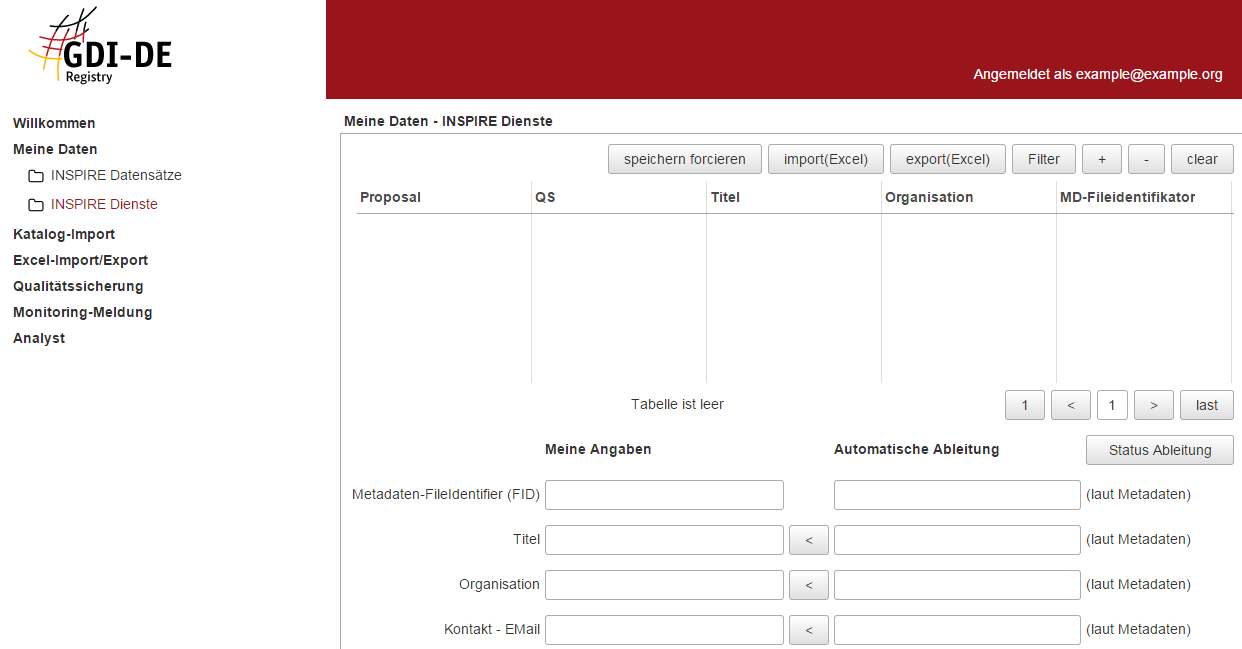Image resolution: width=1242 pixels, height=649 pixels.
Task: Click folder icon beside INSPIRE Datensätze
Action: [x=36, y=176]
